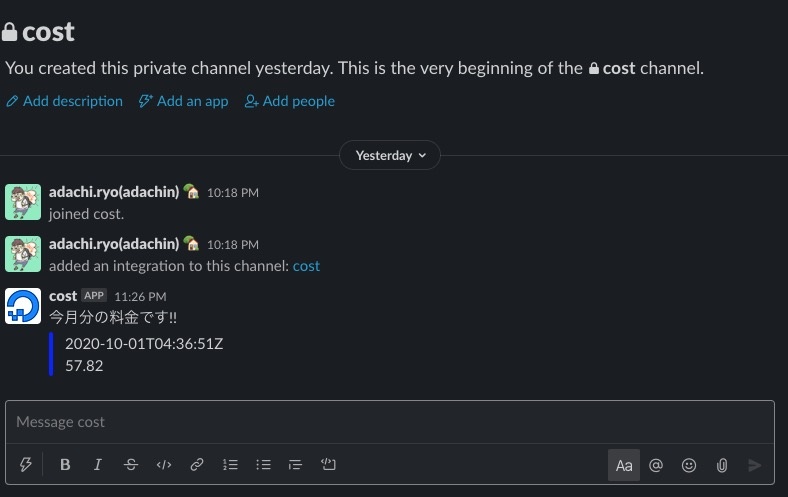Expand the Yesterday date dropdown

tap(390, 155)
